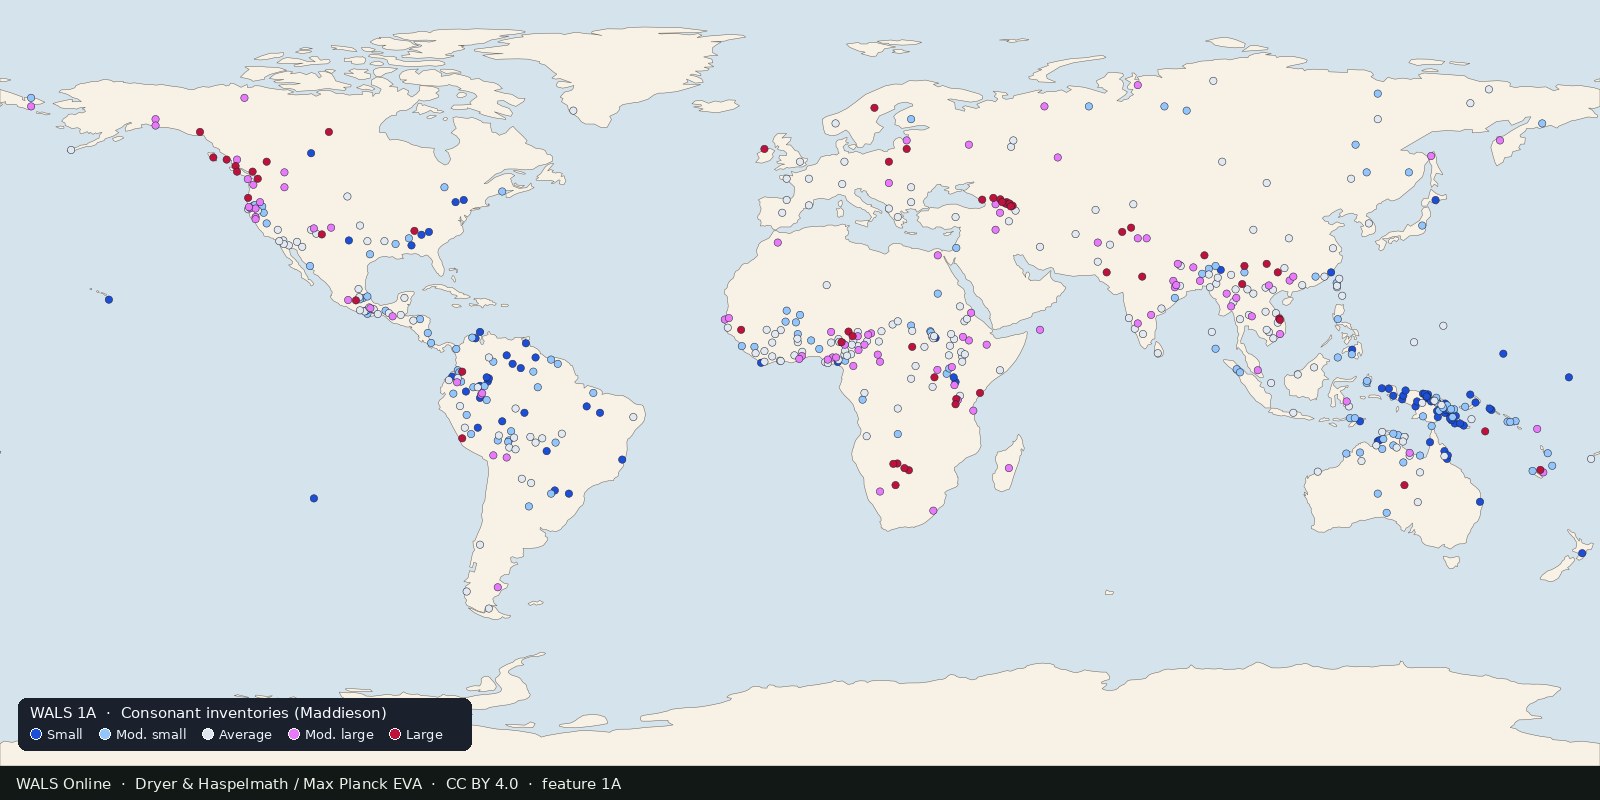Click the pink marker in southern Patagonia

point(498,587)
